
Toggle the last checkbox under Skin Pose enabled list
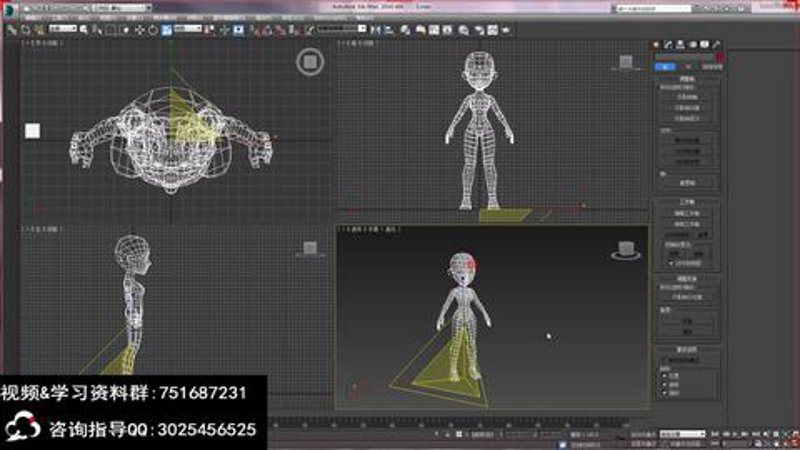(664, 393)
